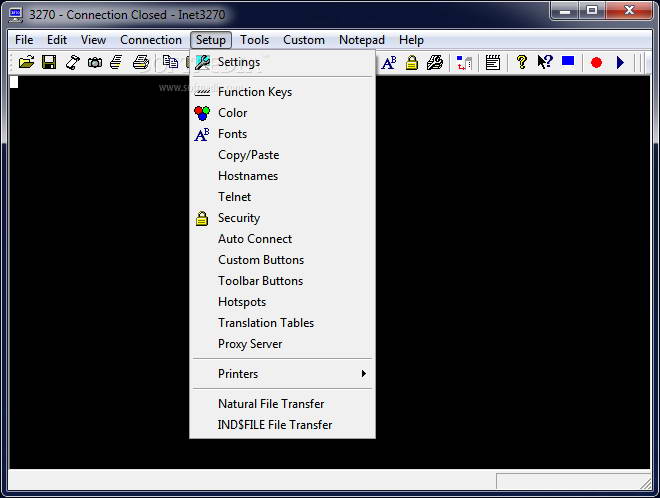Image resolution: width=660 pixels, height=498 pixels.
Task: Open the Help menu
Action: (411, 40)
